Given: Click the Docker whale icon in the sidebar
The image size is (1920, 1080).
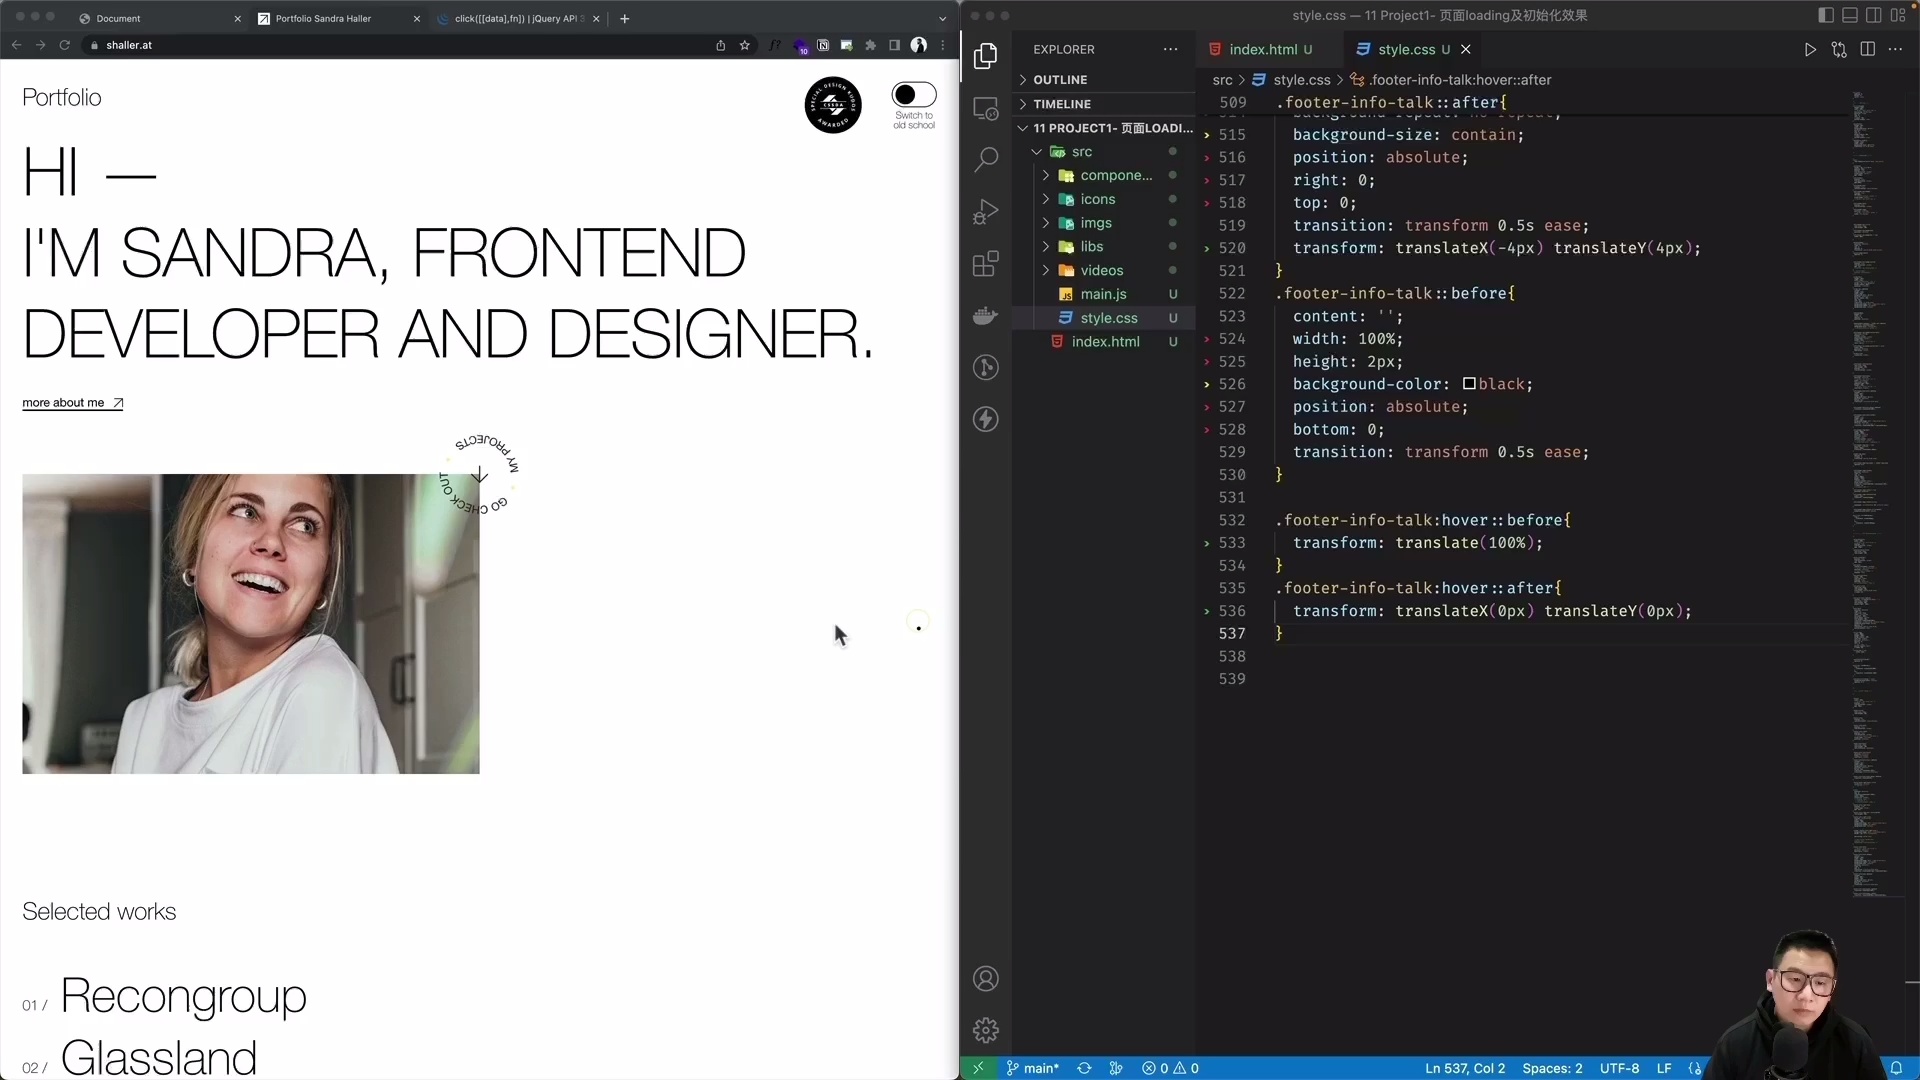Looking at the screenshot, I should 986,316.
